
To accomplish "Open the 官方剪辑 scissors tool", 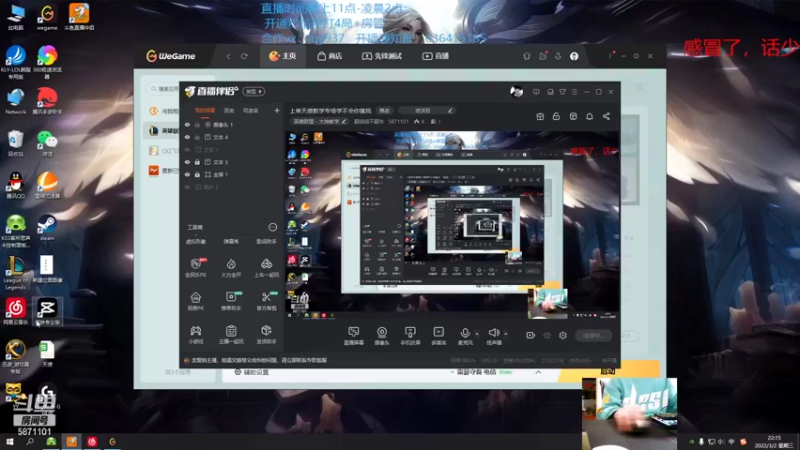I will click(x=266, y=301).
